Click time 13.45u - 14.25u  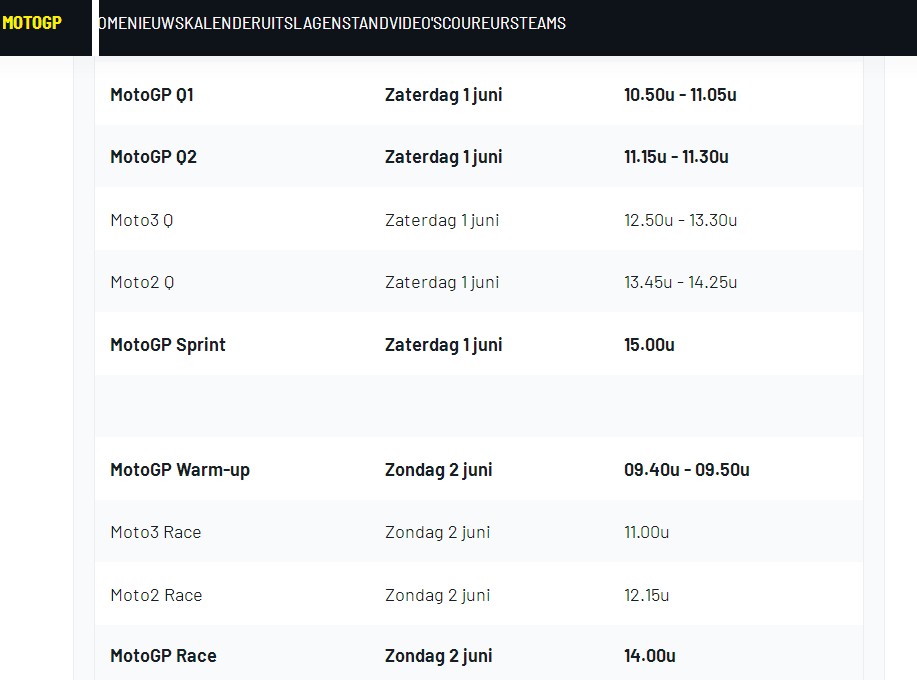point(680,282)
